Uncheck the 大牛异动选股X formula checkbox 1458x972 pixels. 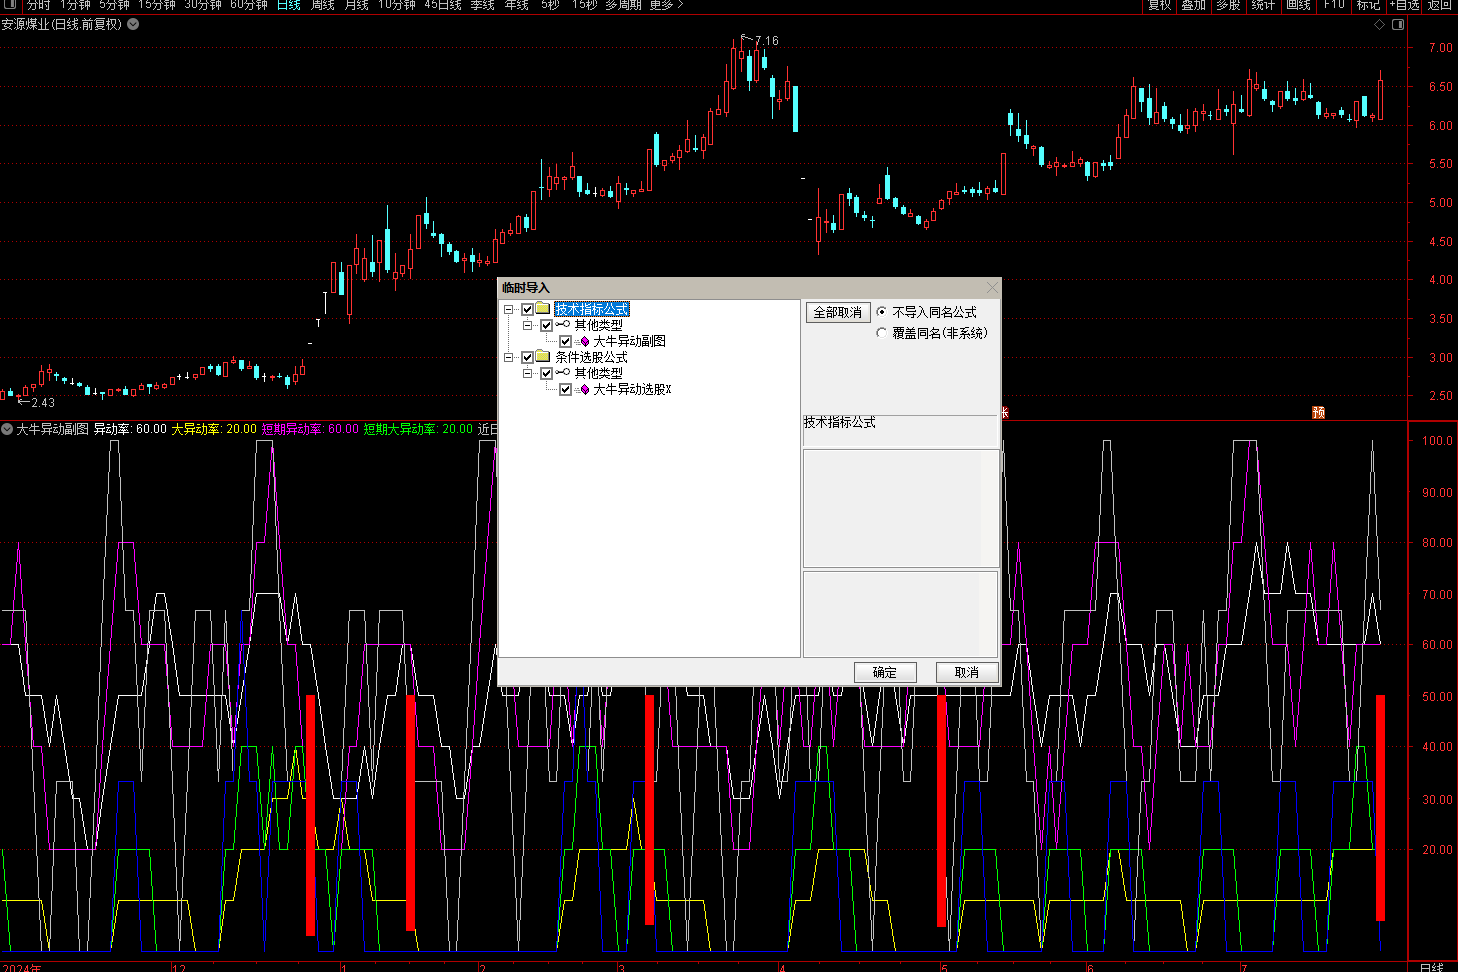coord(566,390)
